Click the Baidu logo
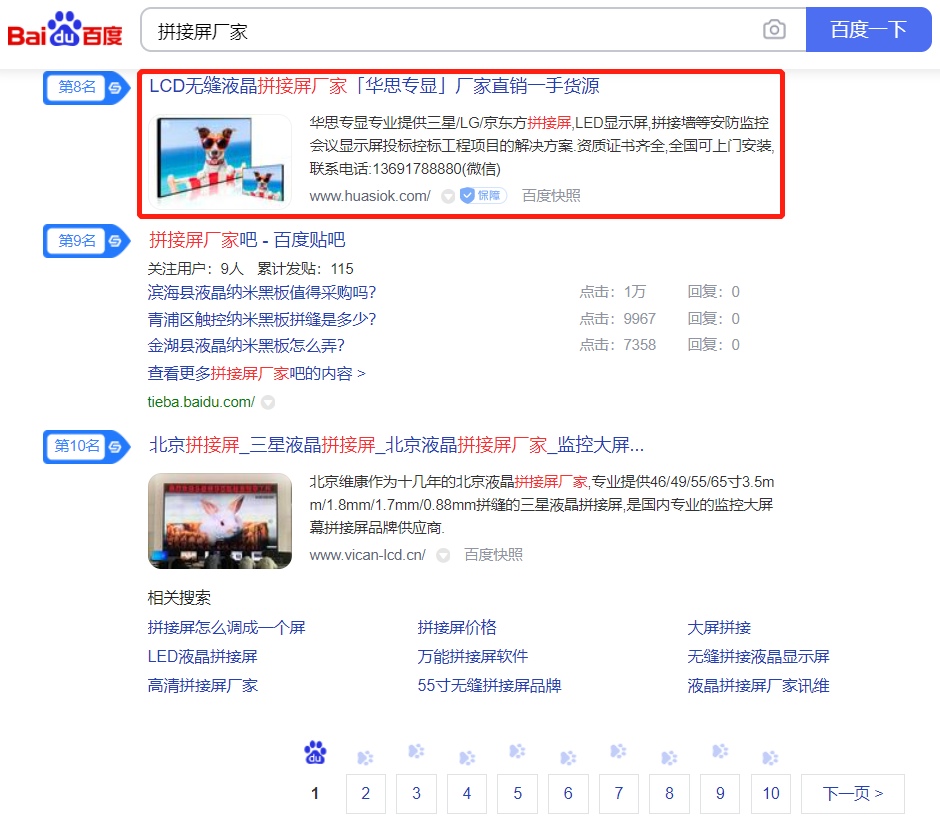940x831 pixels. [x=65, y=29]
